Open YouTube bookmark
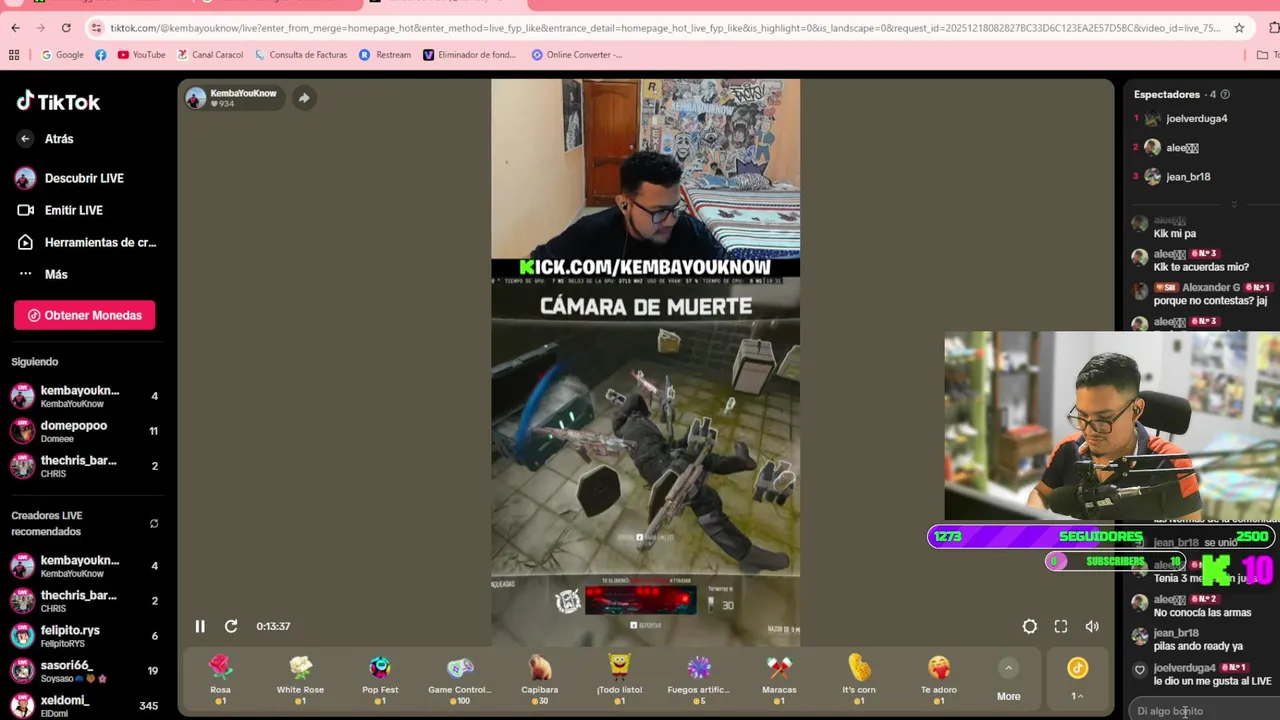Image resolution: width=1280 pixels, height=720 pixels. [141, 55]
